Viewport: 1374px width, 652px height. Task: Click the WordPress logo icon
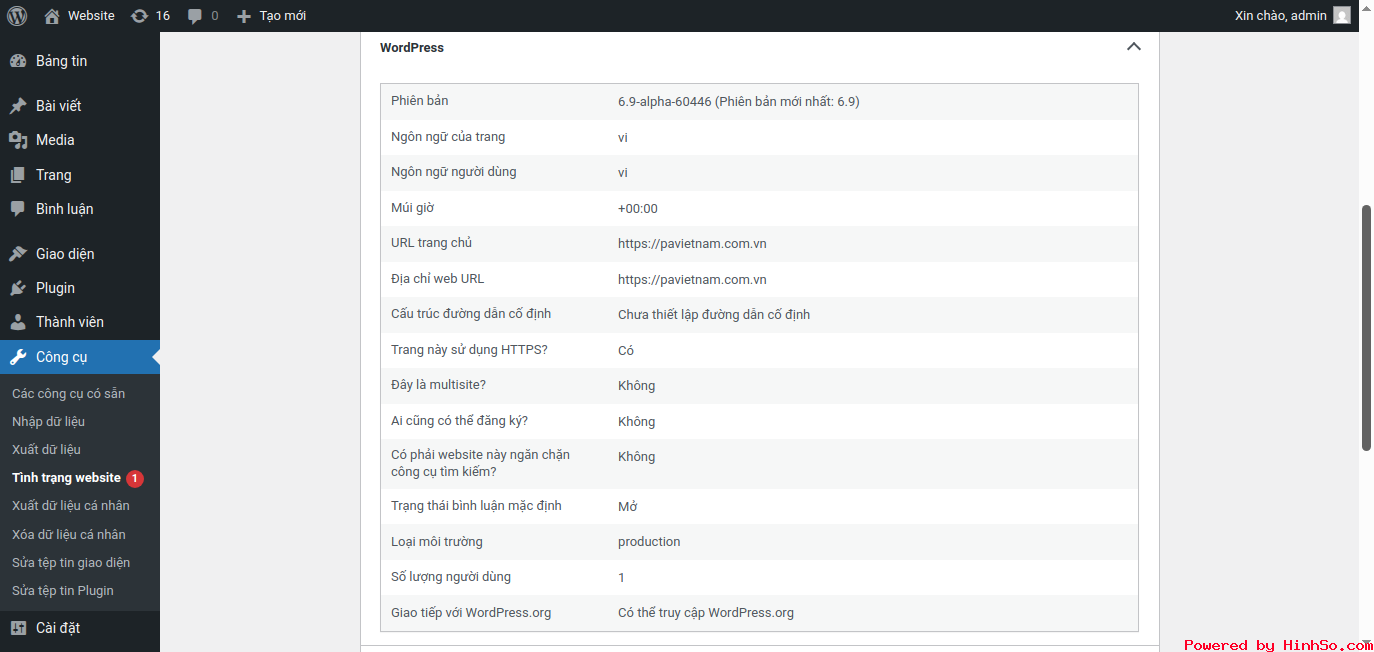(17, 16)
